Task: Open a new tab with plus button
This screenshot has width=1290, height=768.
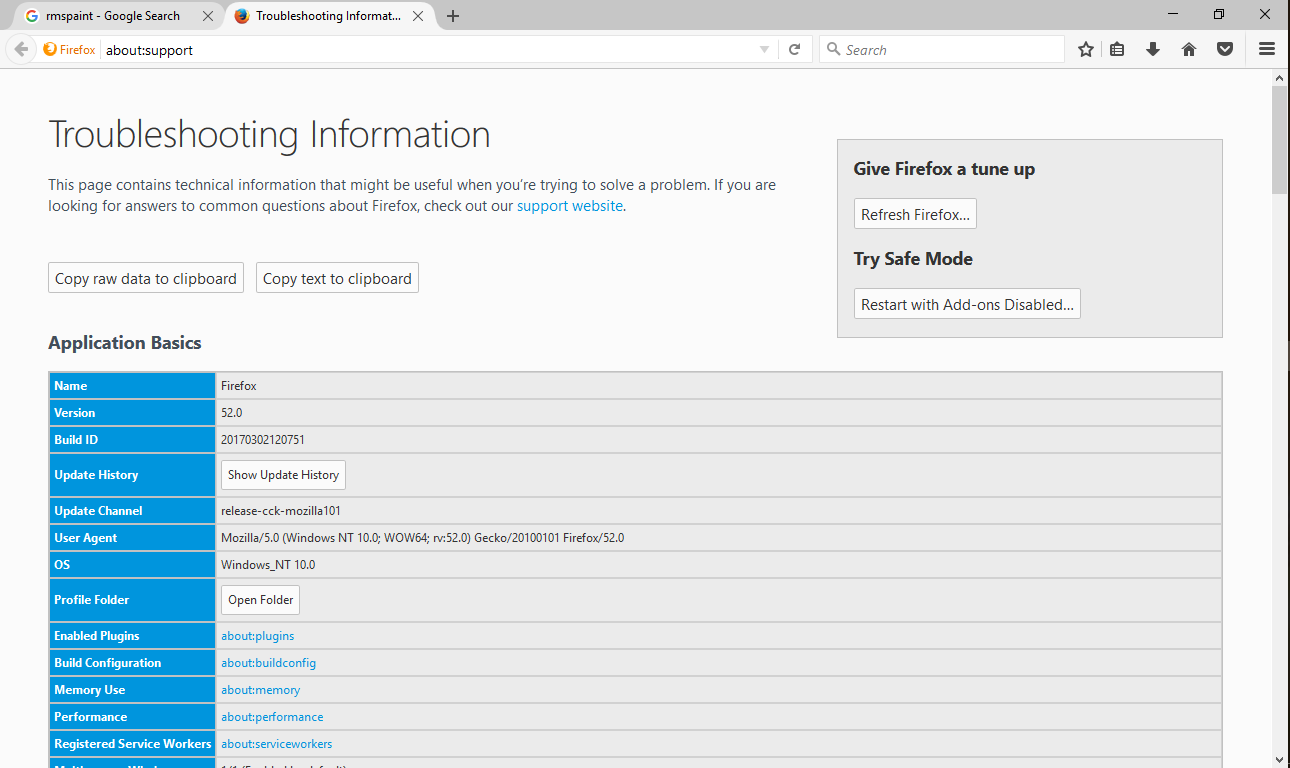Action: coord(453,16)
